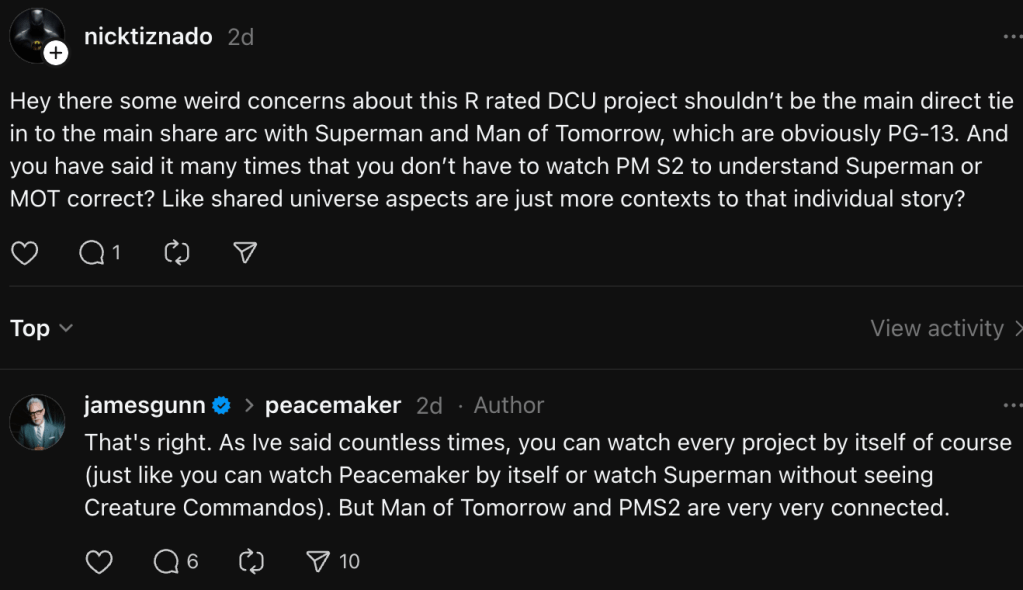Share nicktiznado's post via paper plane icon

245,253
